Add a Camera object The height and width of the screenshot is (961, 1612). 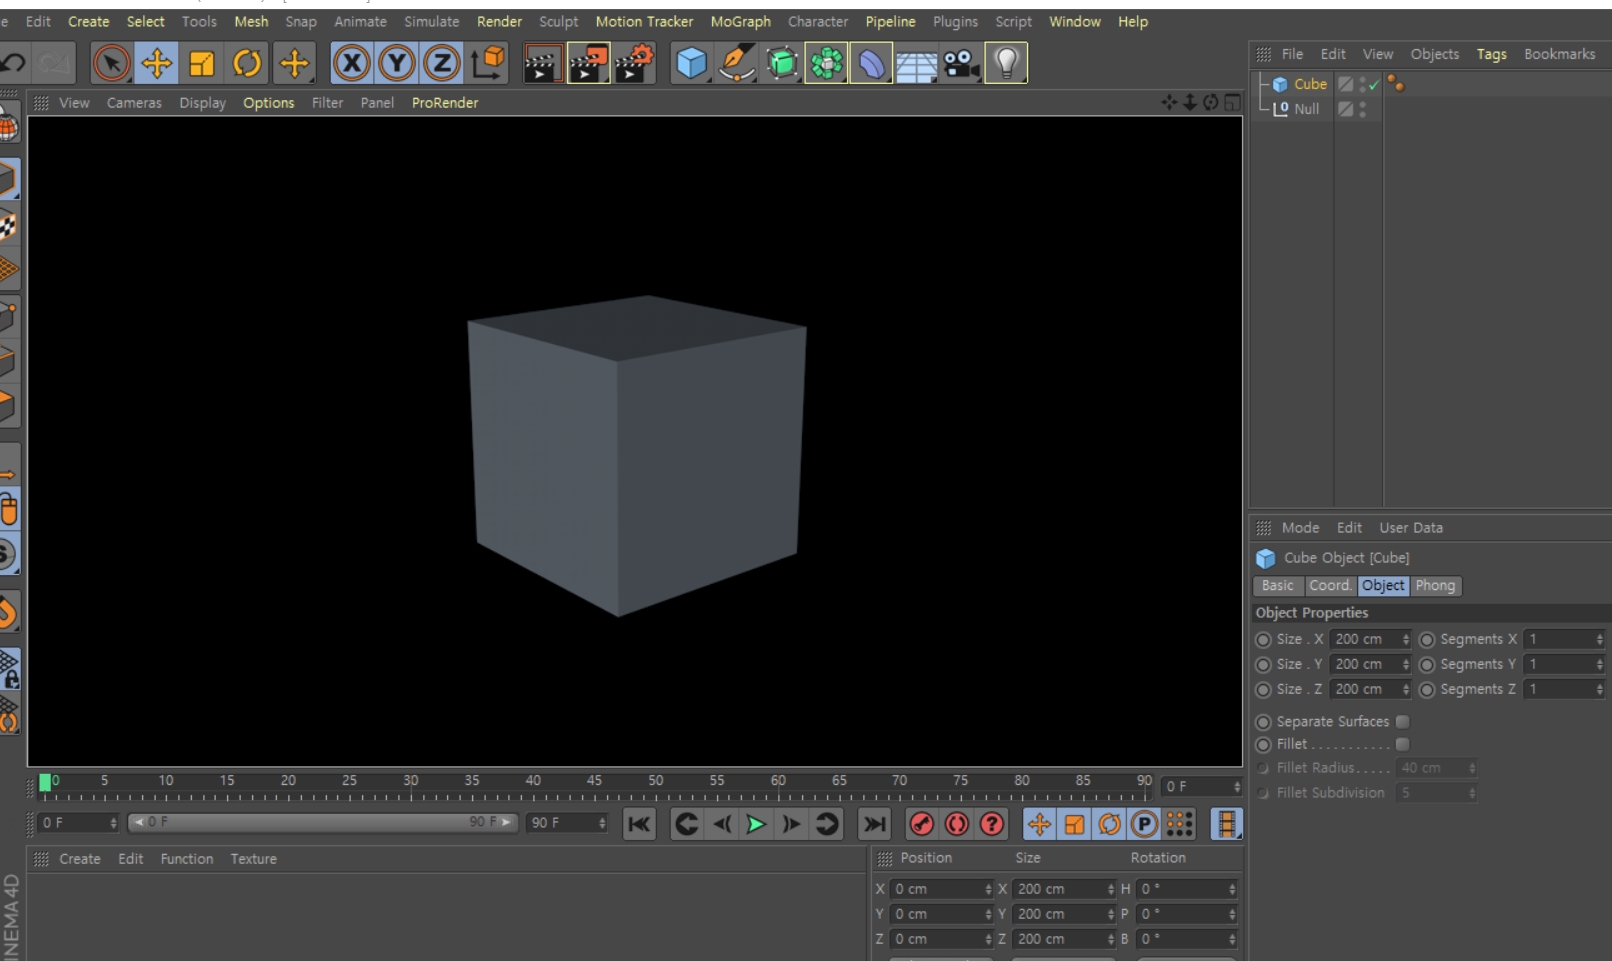(x=961, y=64)
